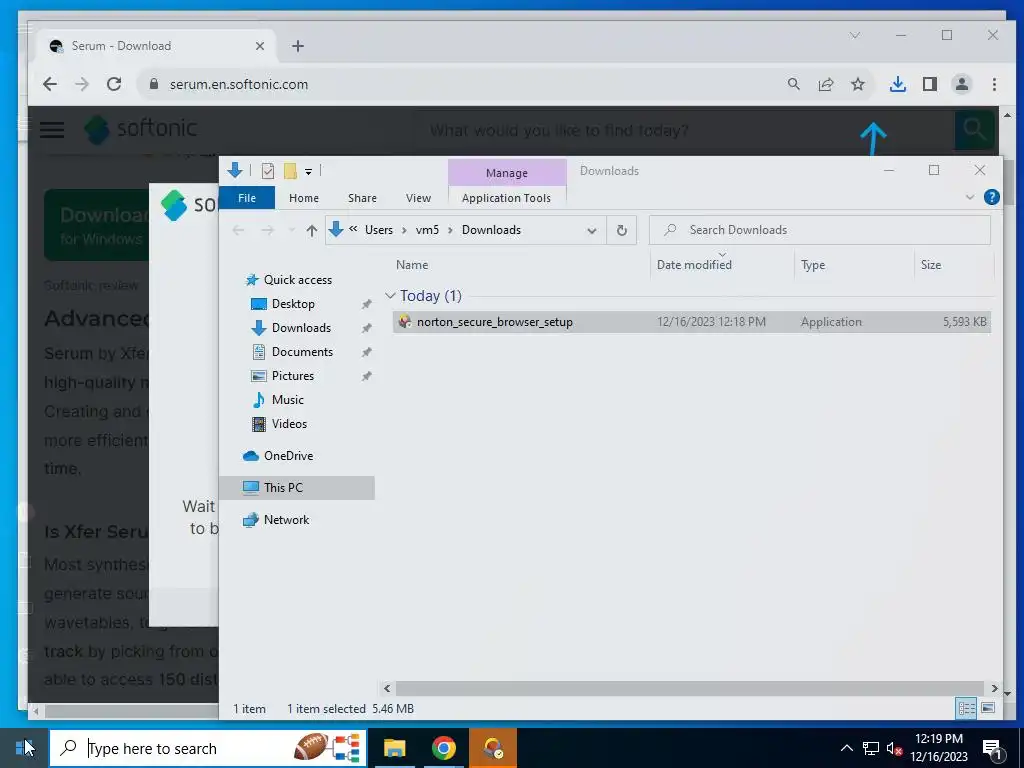Click Norton installer icon on taskbar

[x=494, y=748]
